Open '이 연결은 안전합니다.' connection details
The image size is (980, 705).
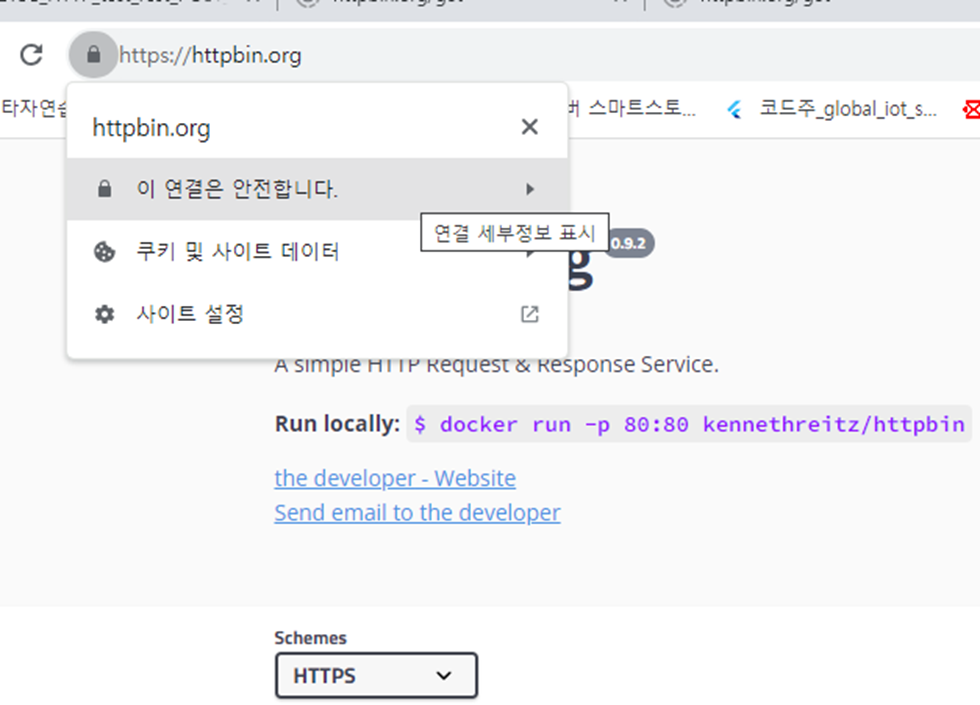point(317,189)
